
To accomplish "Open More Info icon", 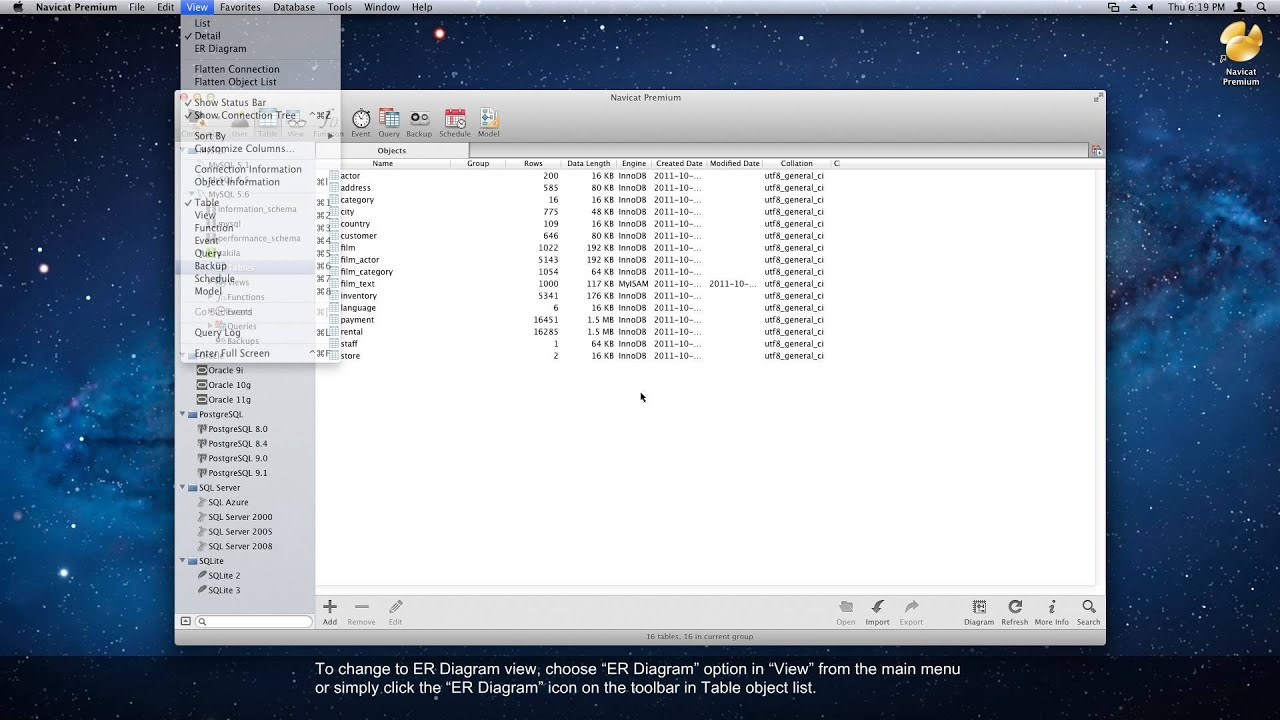I will pos(1051,607).
